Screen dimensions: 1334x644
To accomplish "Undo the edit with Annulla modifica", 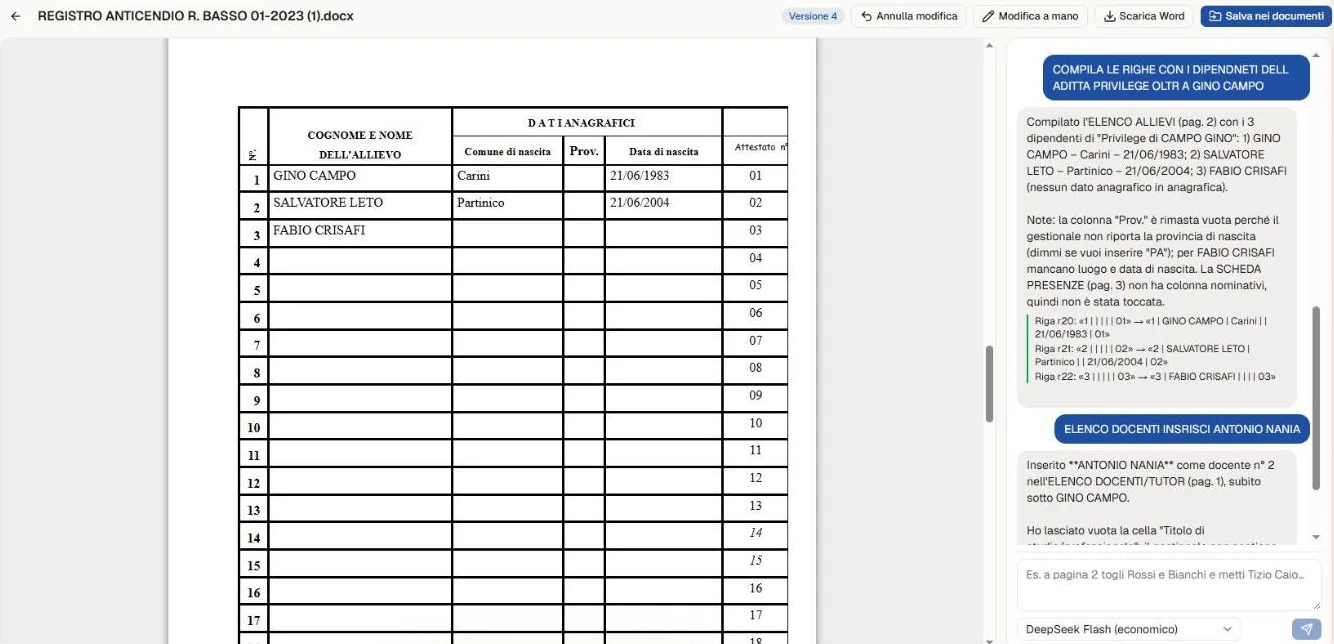I will (909, 17).
